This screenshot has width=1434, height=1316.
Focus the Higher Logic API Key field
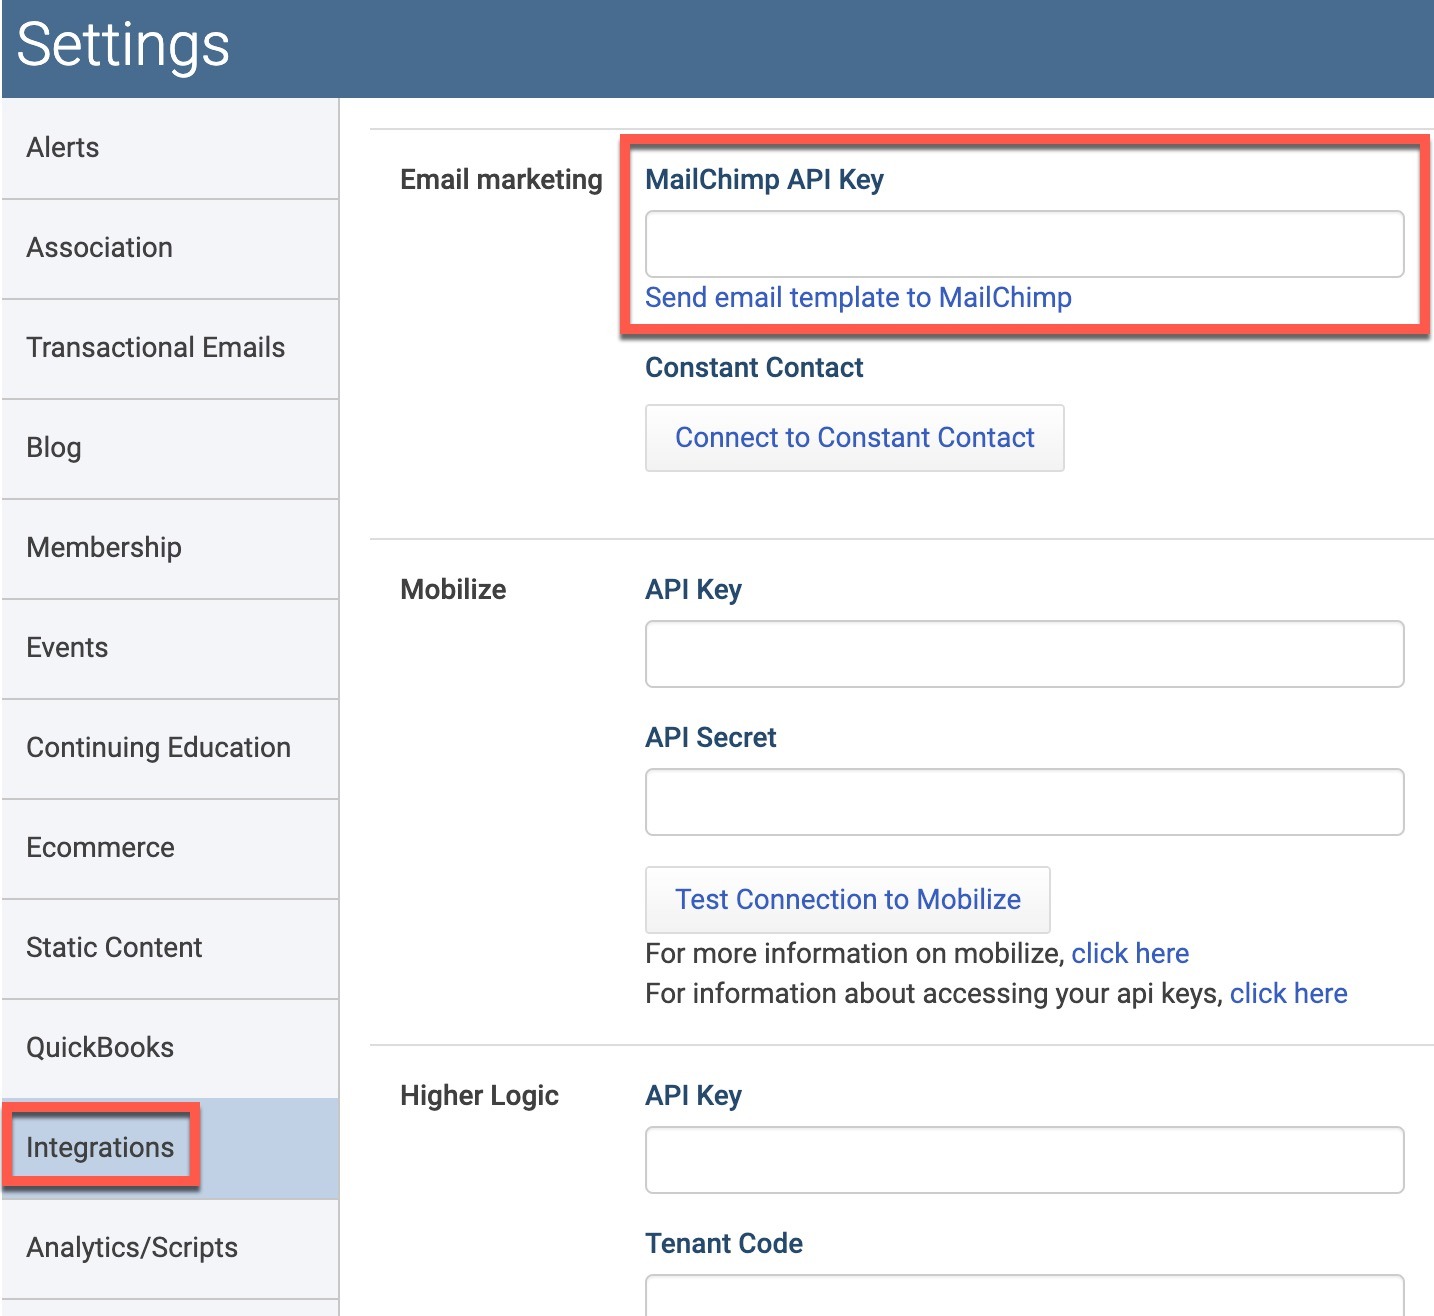click(x=1024, y=1160)
